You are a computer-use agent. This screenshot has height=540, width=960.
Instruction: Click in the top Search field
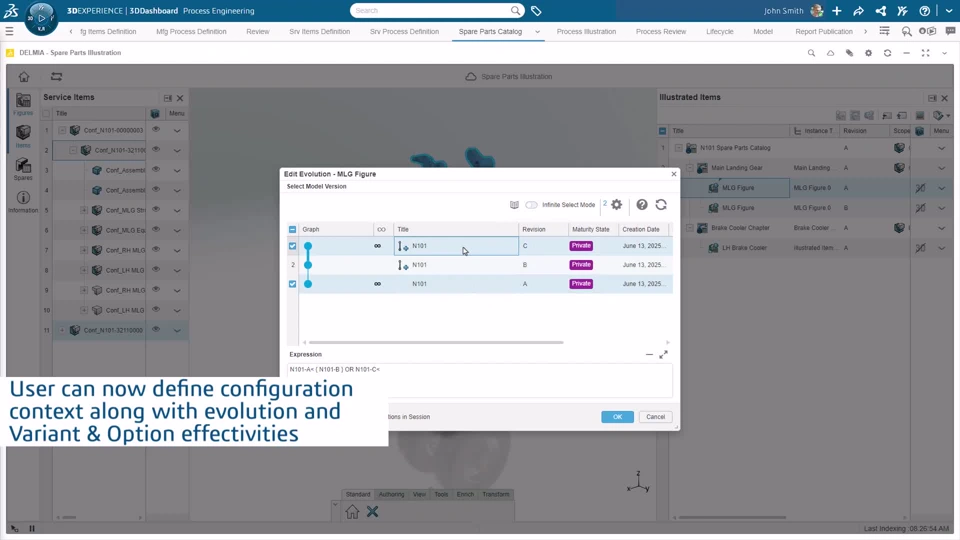pyautogui.click(x=432, y=10)
